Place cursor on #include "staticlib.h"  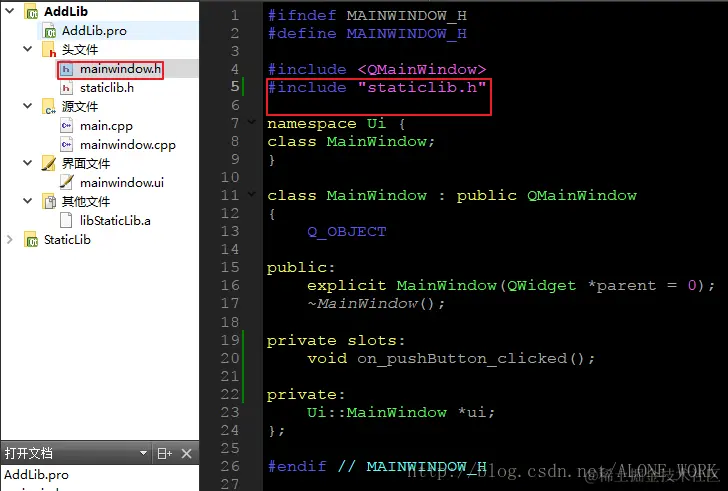click(377, 87)
